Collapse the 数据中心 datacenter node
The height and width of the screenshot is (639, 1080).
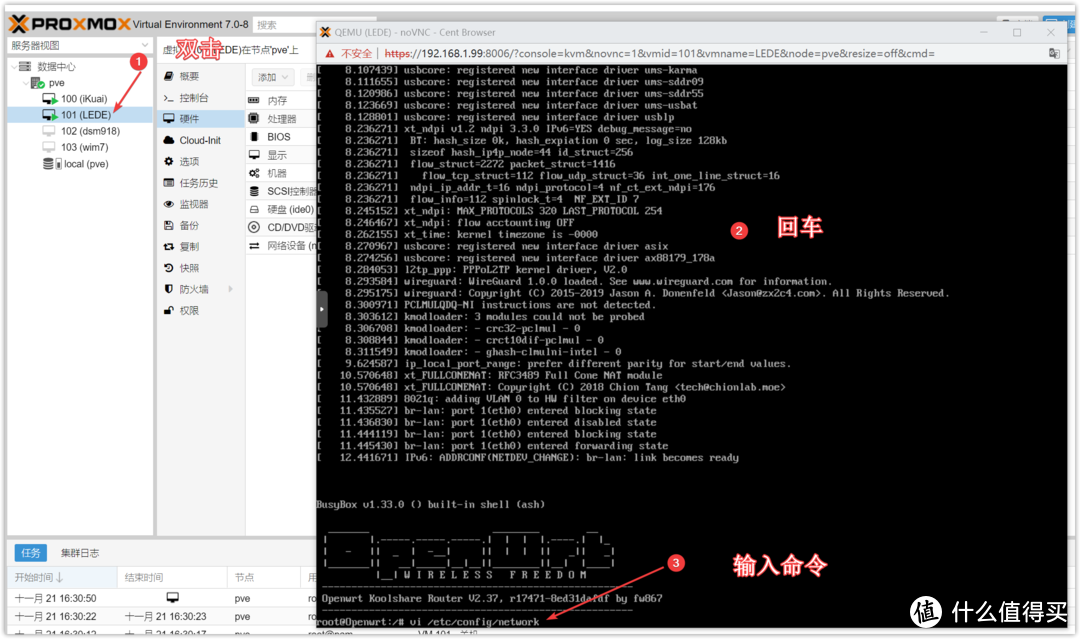pyautogui.click(x=14, y=67)
